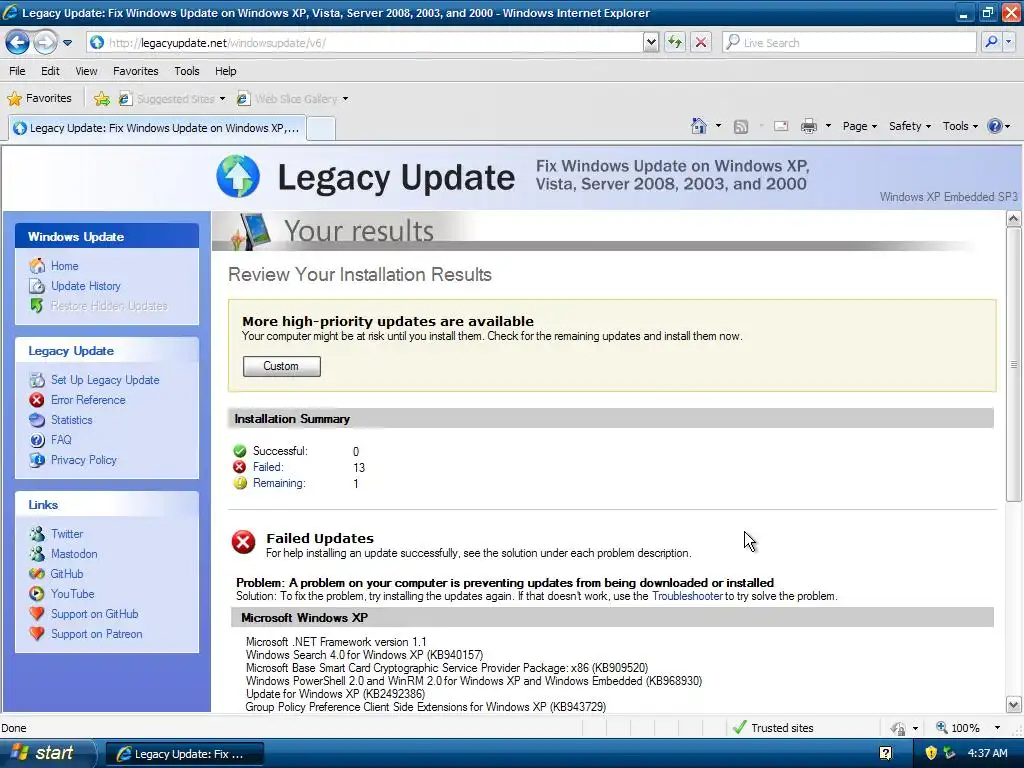The image size is (1024, 768).
Task: Click the Read Mail icon
Action: pos(781,126)
